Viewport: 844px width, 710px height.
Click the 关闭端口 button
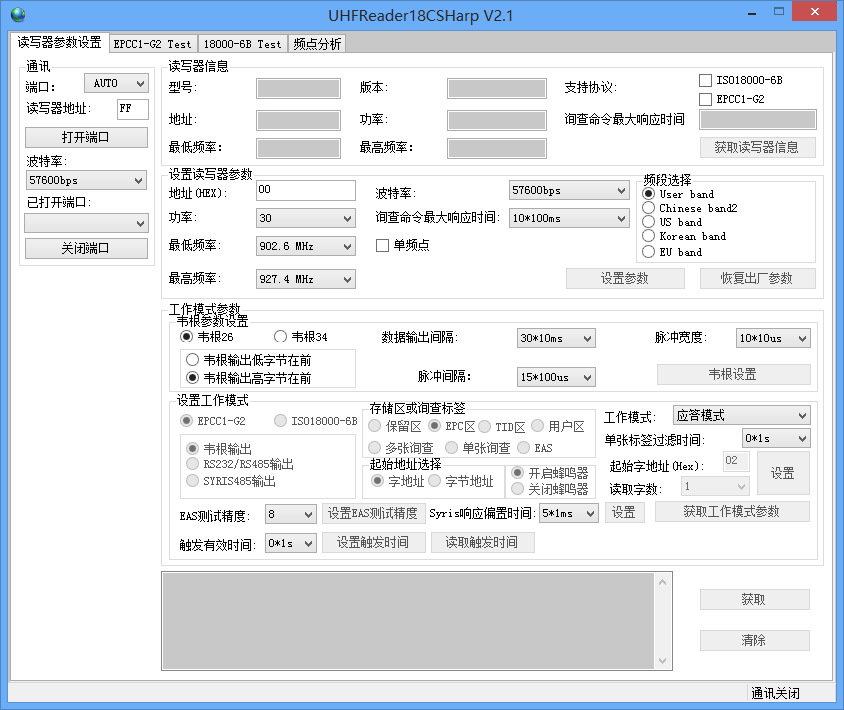point(86,248)
